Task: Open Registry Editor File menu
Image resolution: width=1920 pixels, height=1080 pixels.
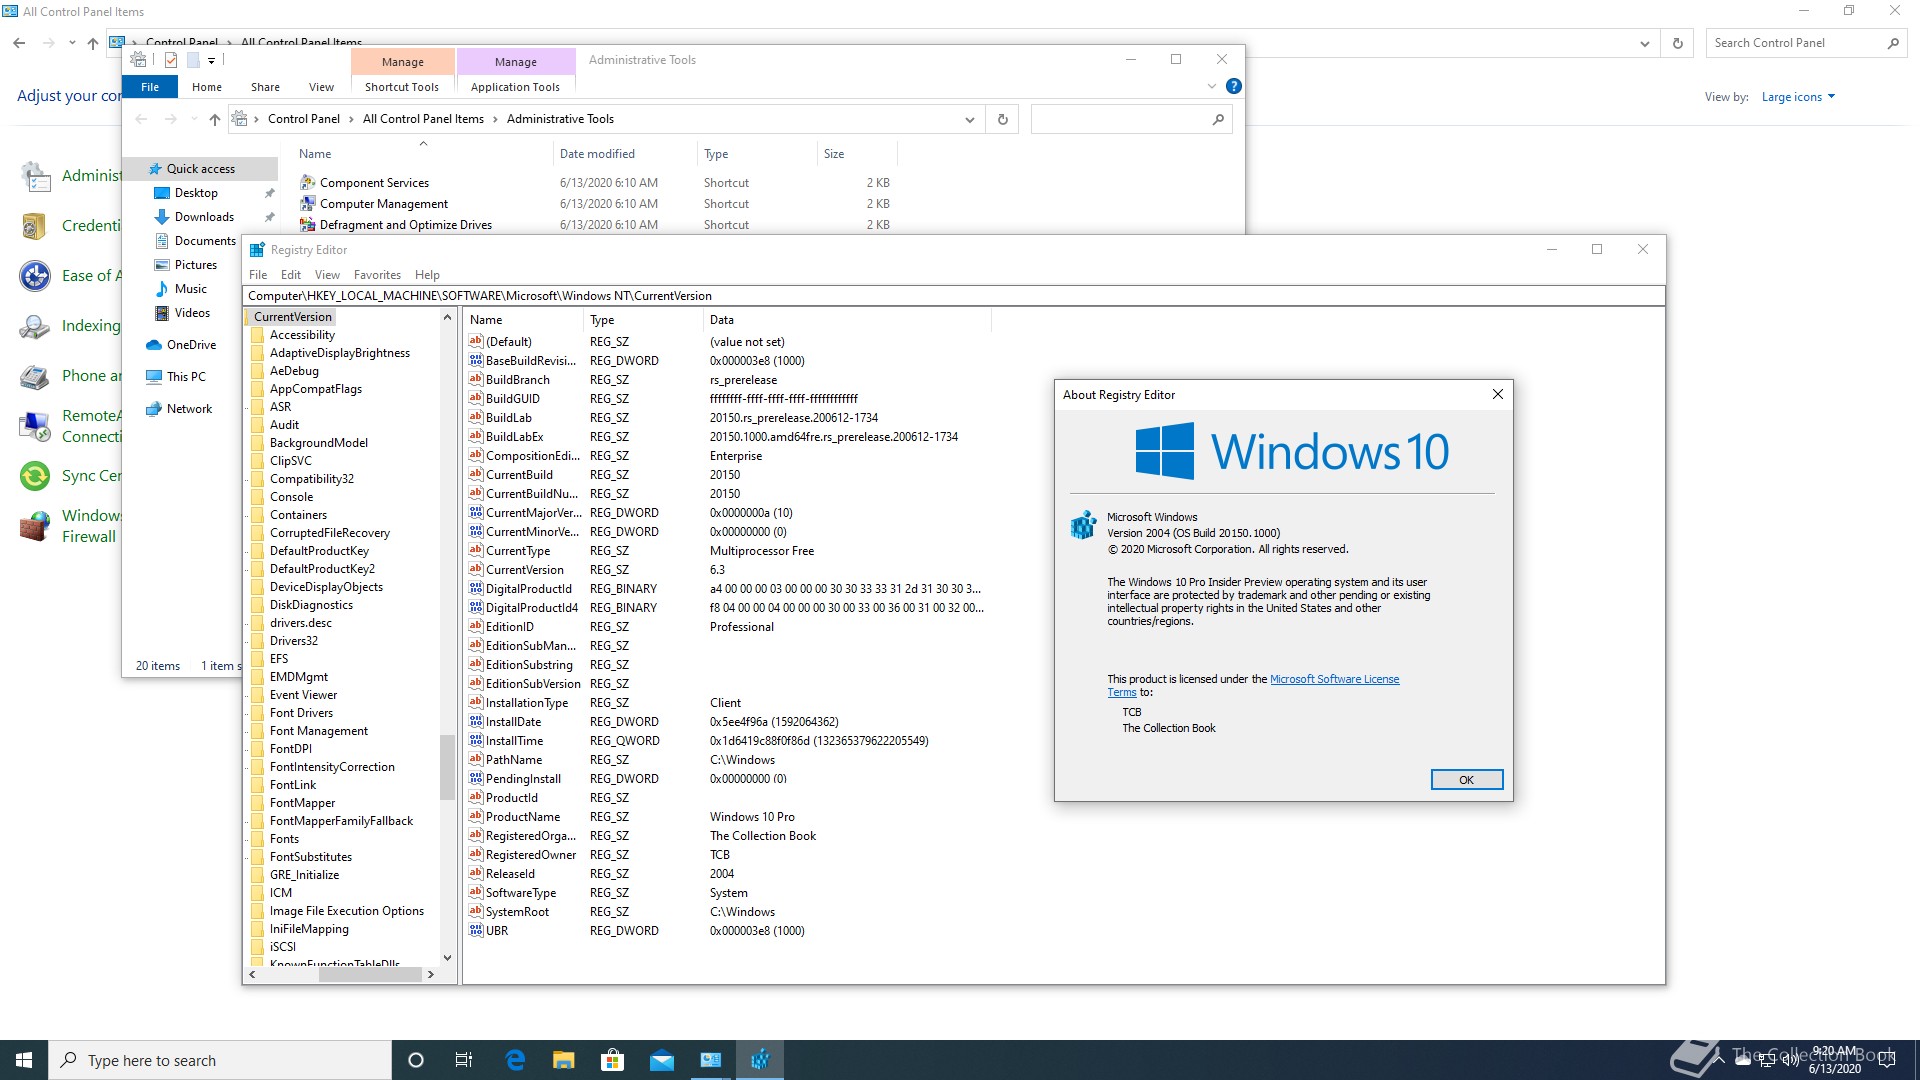Action: click(x=258, y=275)
